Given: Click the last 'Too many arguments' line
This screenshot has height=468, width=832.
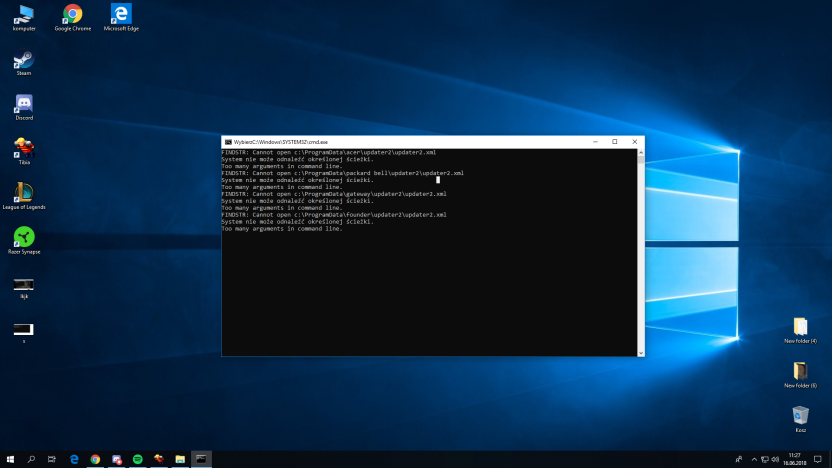Looking at the screenshot, I should coord(282,229).
